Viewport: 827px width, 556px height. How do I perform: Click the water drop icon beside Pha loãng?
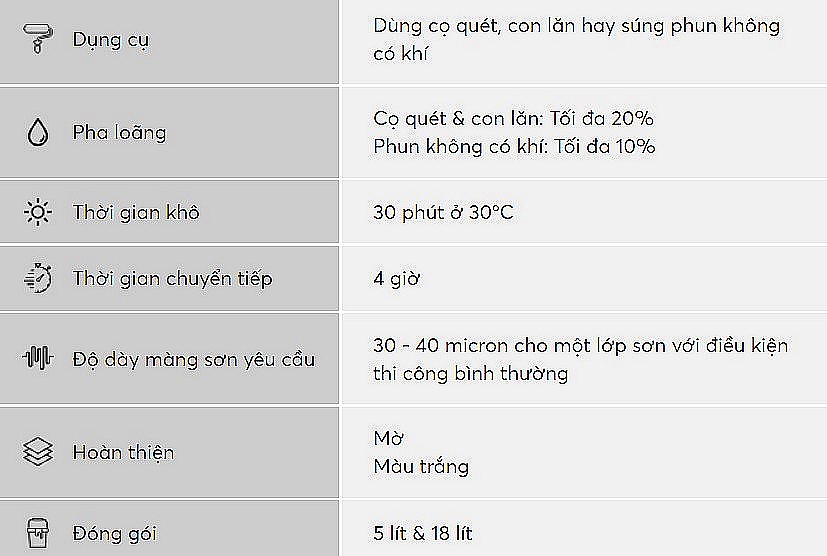pyautogui.click(x=37, y=132)
